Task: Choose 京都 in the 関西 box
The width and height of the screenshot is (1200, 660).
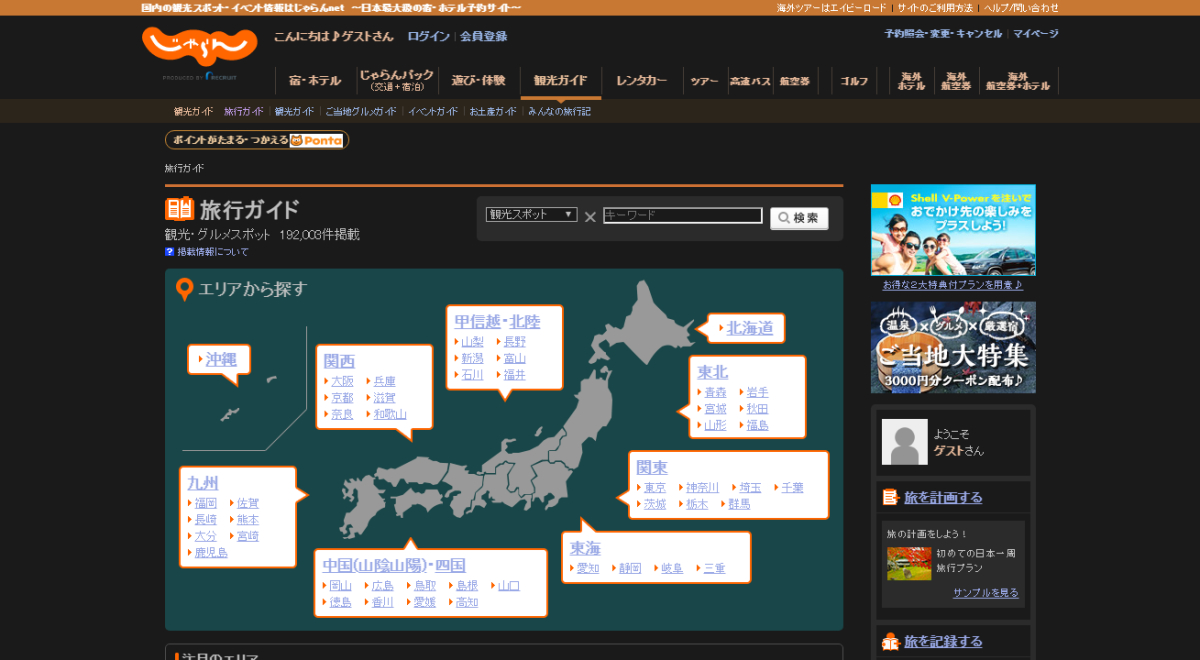Action: click(342, 398)
